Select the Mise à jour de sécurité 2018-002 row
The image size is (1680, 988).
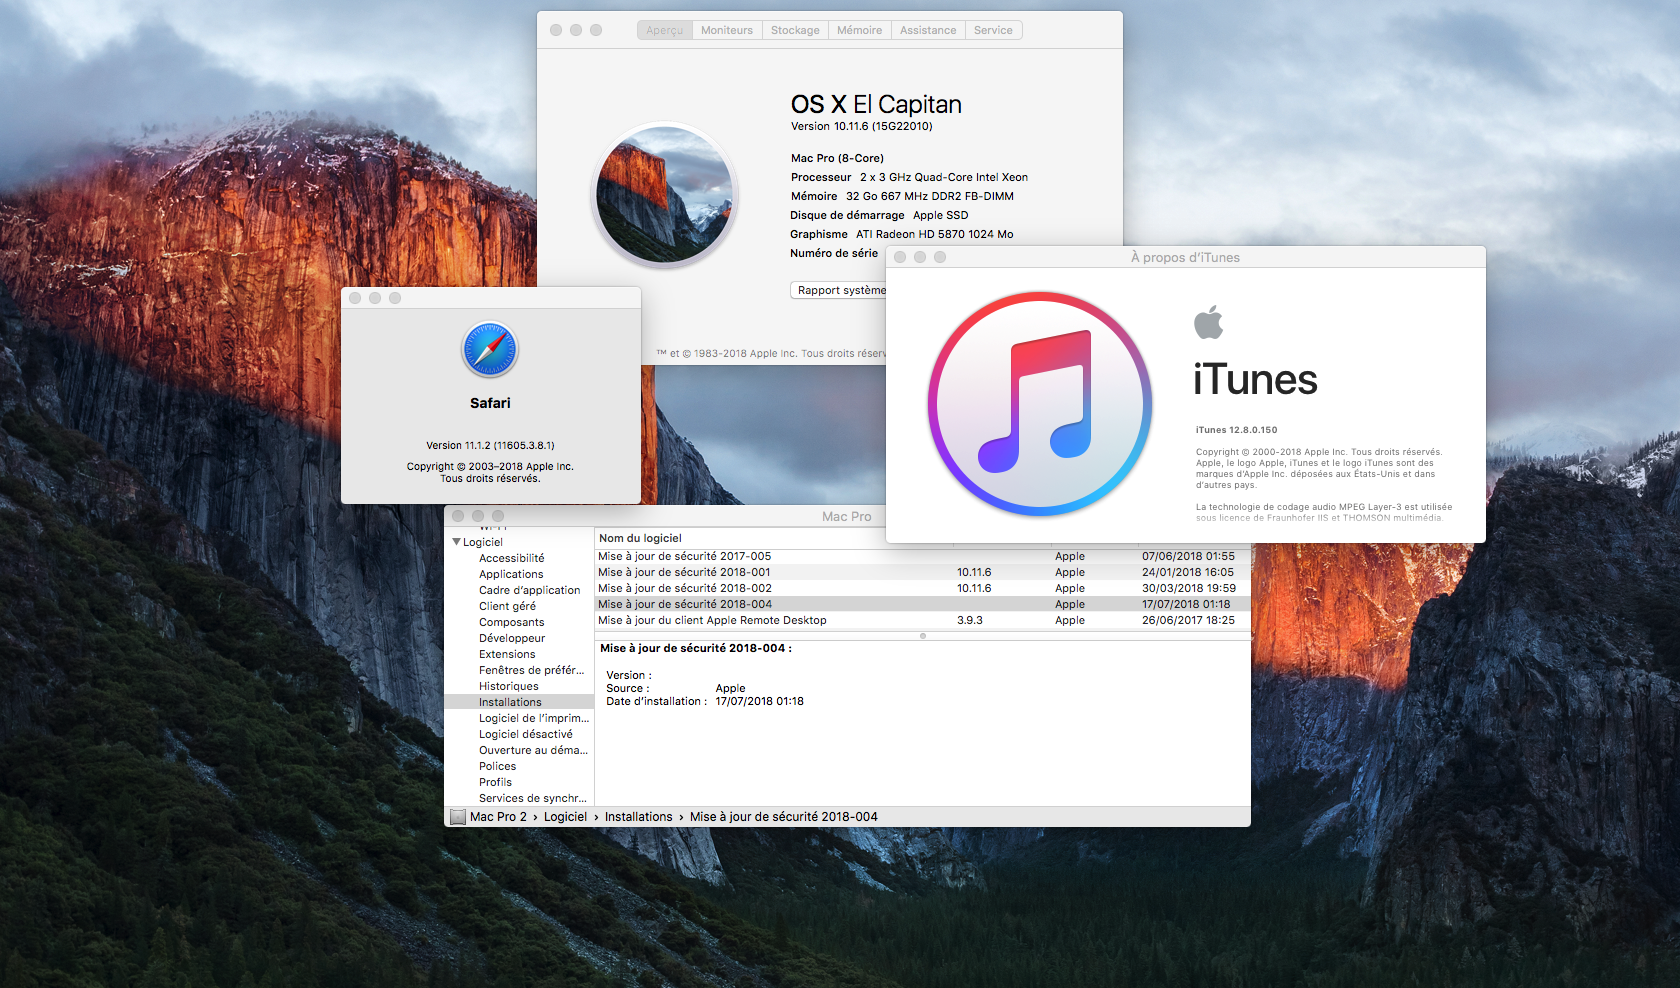pos(922,588)
